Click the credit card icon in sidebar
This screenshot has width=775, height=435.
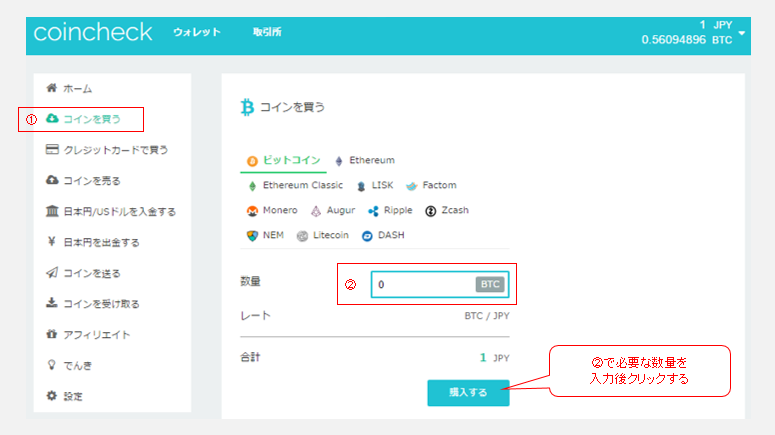coord(52,149)
